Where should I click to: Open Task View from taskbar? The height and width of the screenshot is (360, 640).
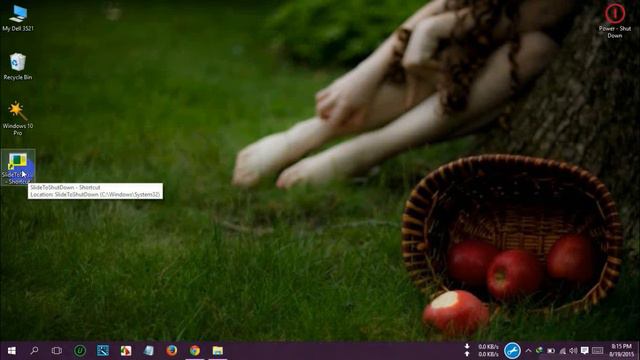pos(57,351)
